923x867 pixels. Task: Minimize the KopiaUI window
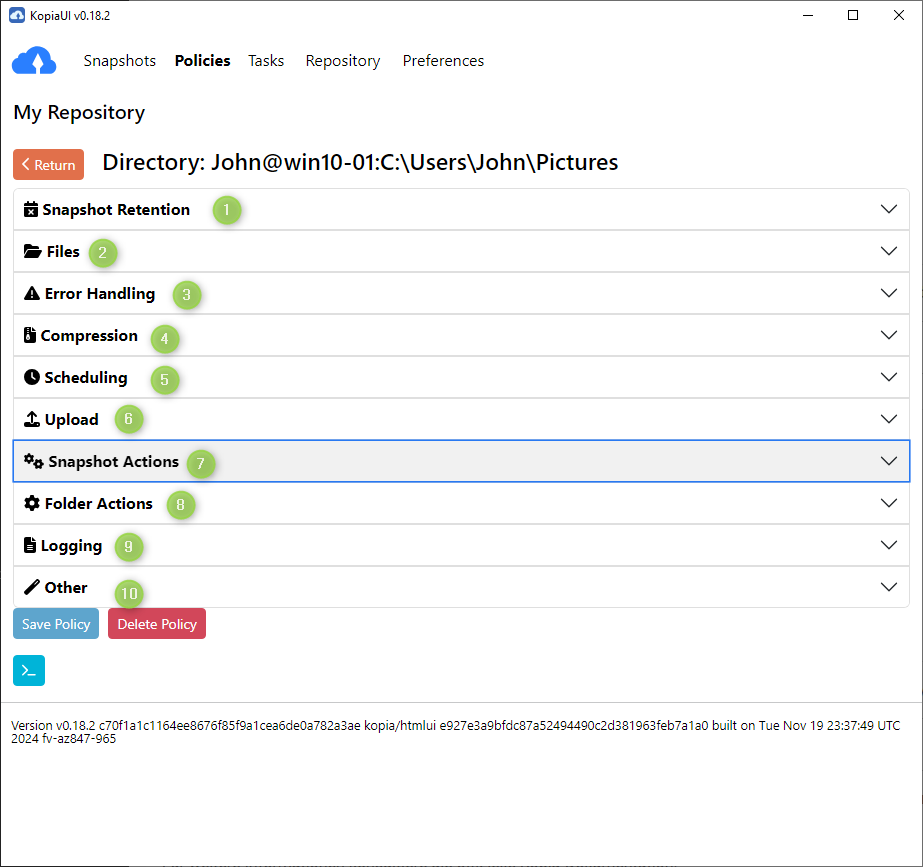pyautogui.click(x=808, y=15)
